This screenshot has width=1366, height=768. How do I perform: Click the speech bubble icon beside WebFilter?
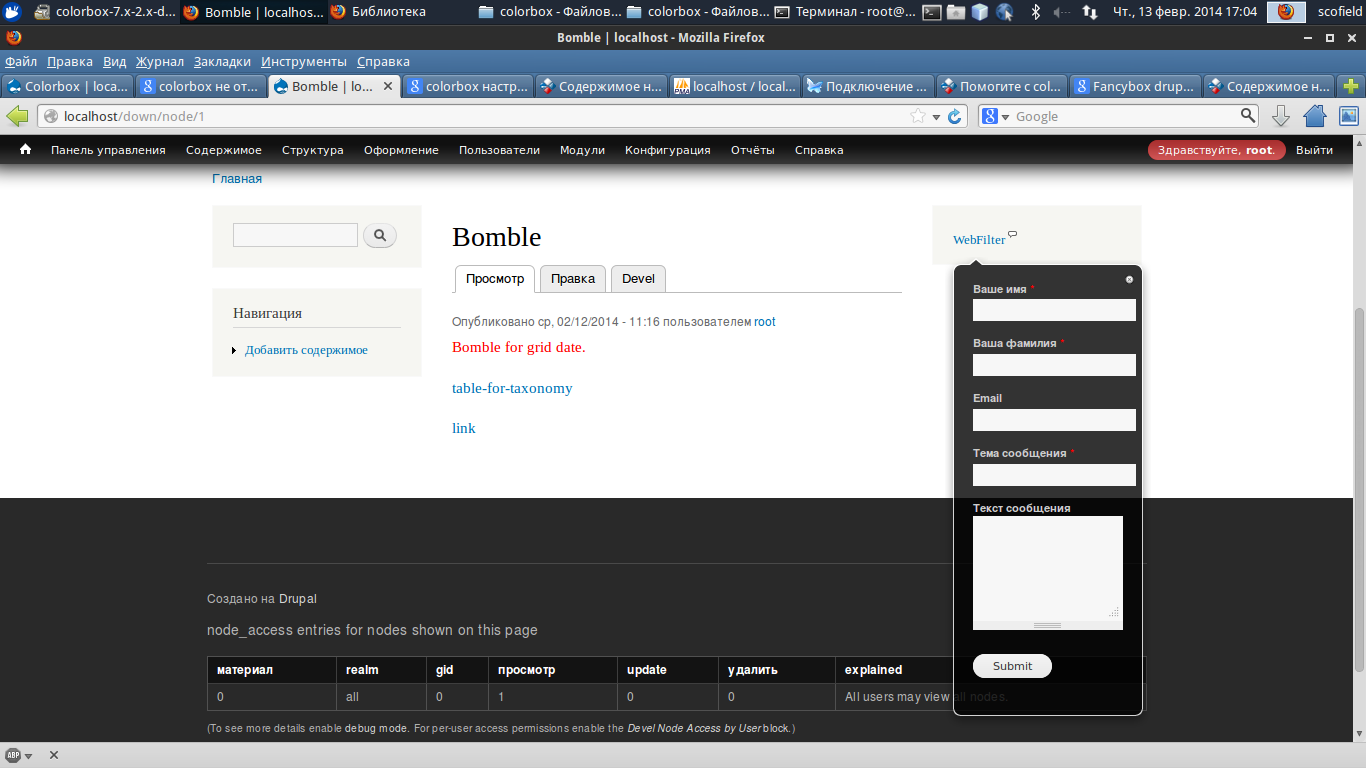(1013, 235)
